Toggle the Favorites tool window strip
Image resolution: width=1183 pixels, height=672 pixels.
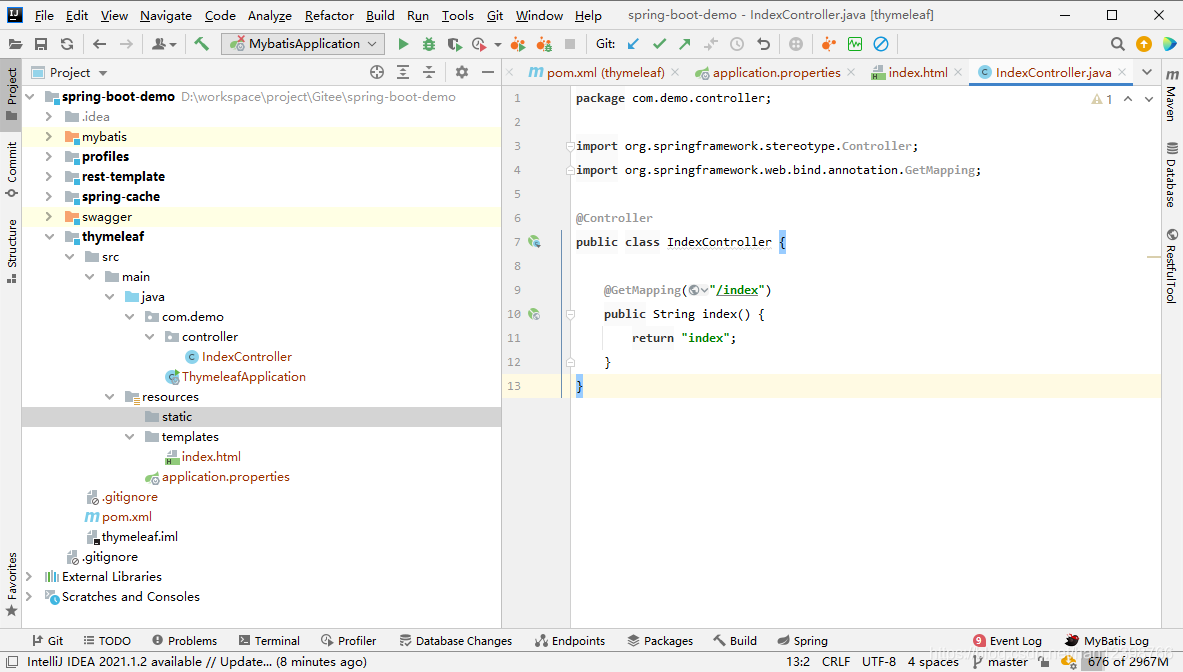pyautogui.click(x=11, y=585)
